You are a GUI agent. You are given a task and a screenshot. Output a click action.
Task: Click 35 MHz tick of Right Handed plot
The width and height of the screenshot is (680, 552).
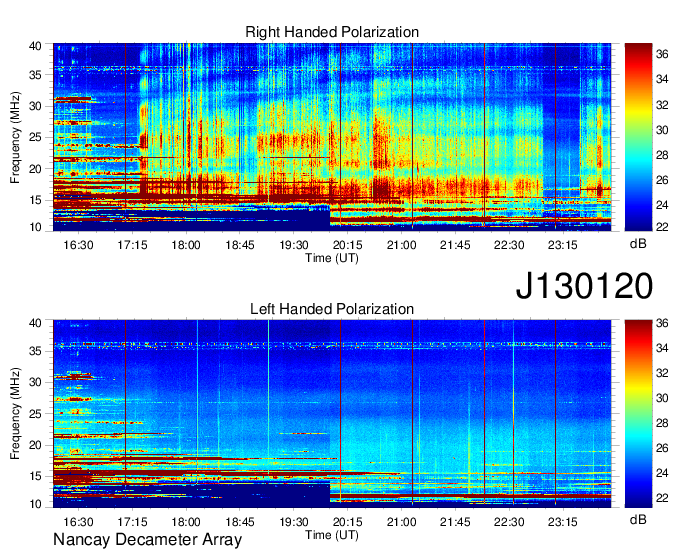tap(36, 75)
